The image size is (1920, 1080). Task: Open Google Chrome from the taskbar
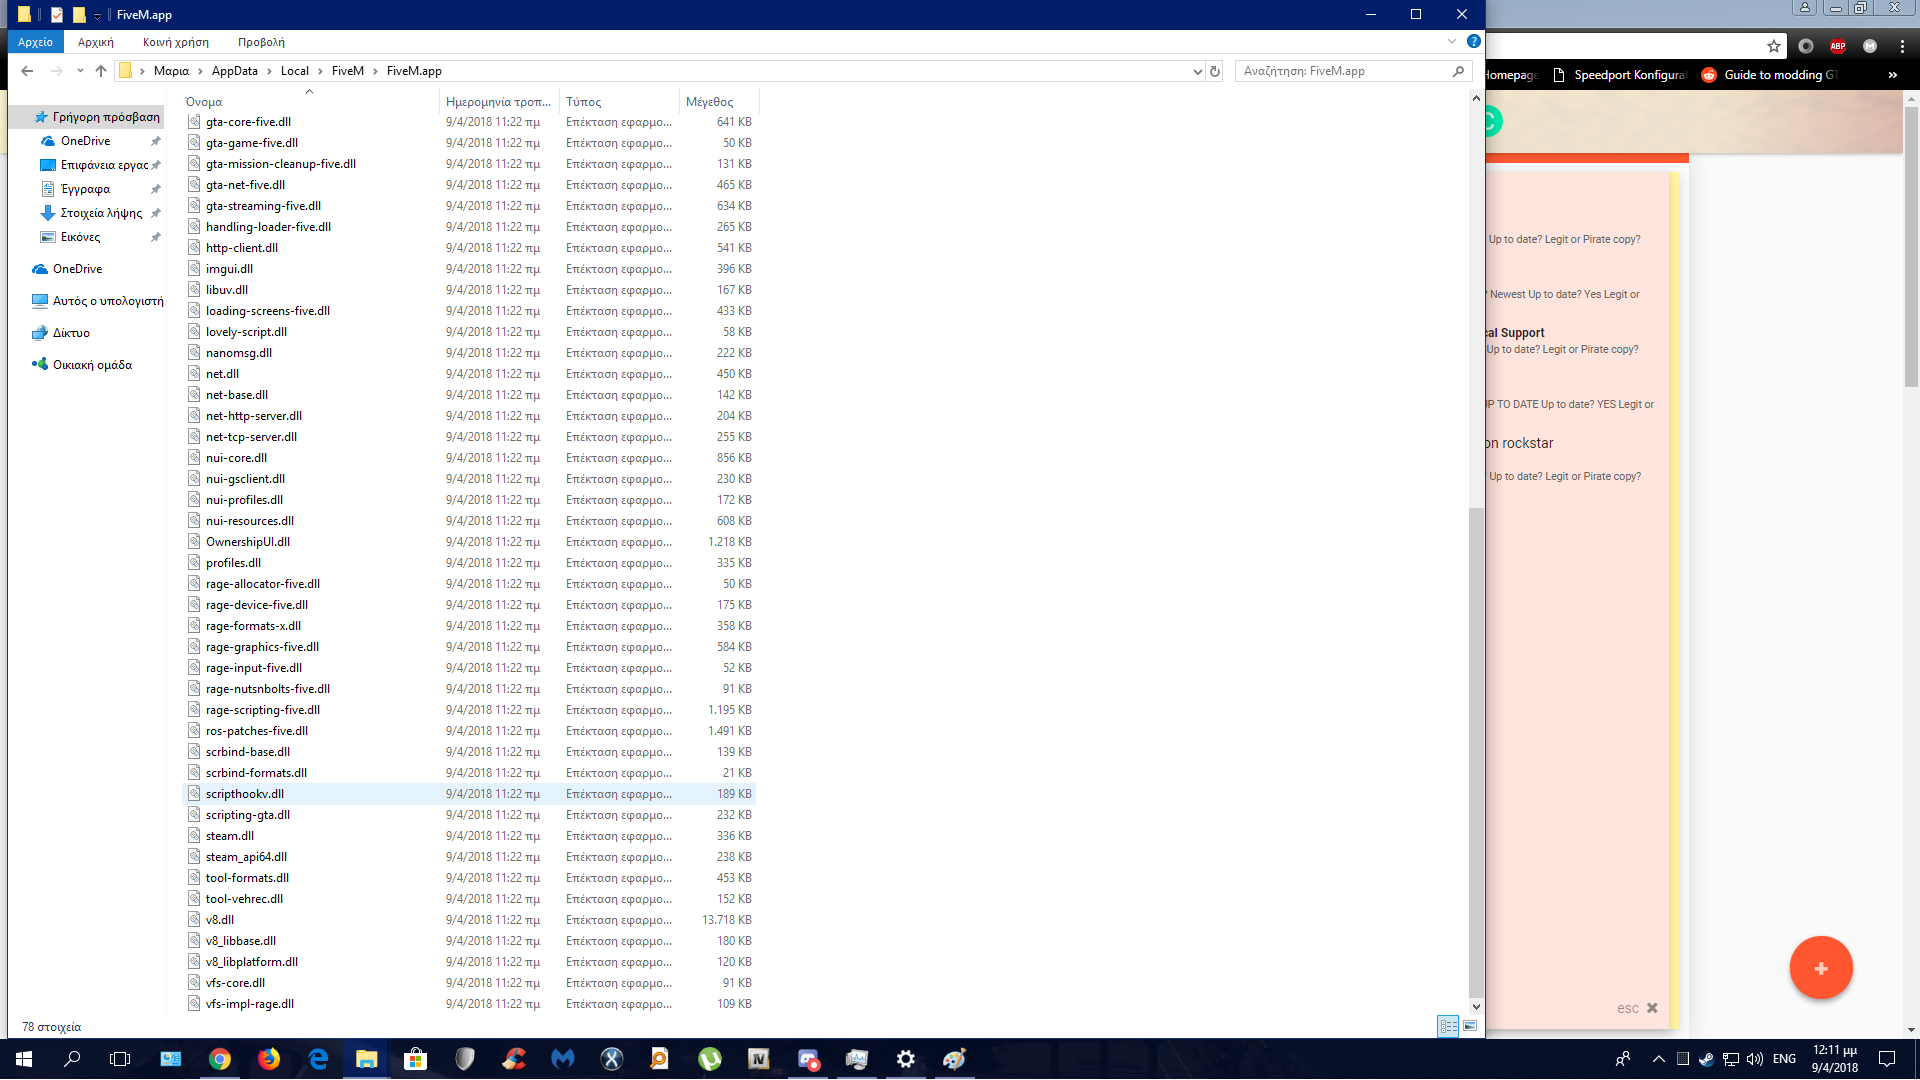click(220, 1059)
